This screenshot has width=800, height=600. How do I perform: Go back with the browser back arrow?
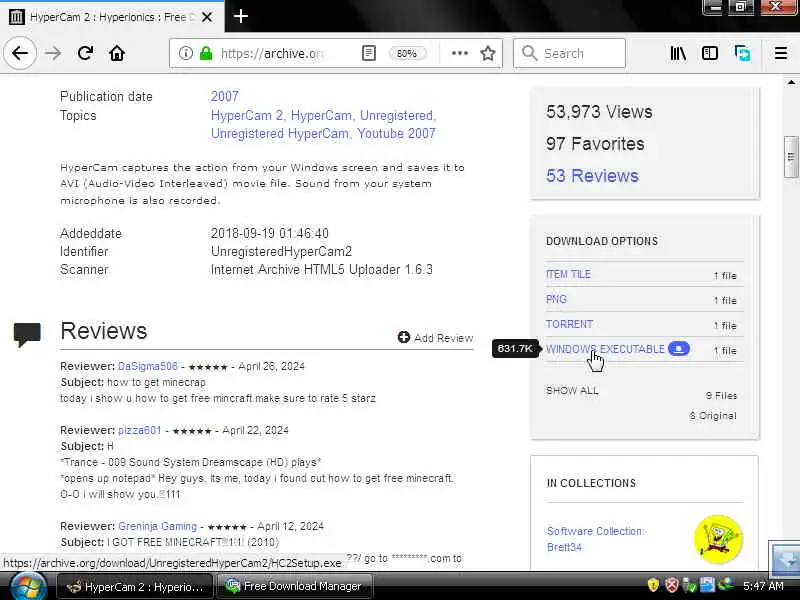click(20, 53)
